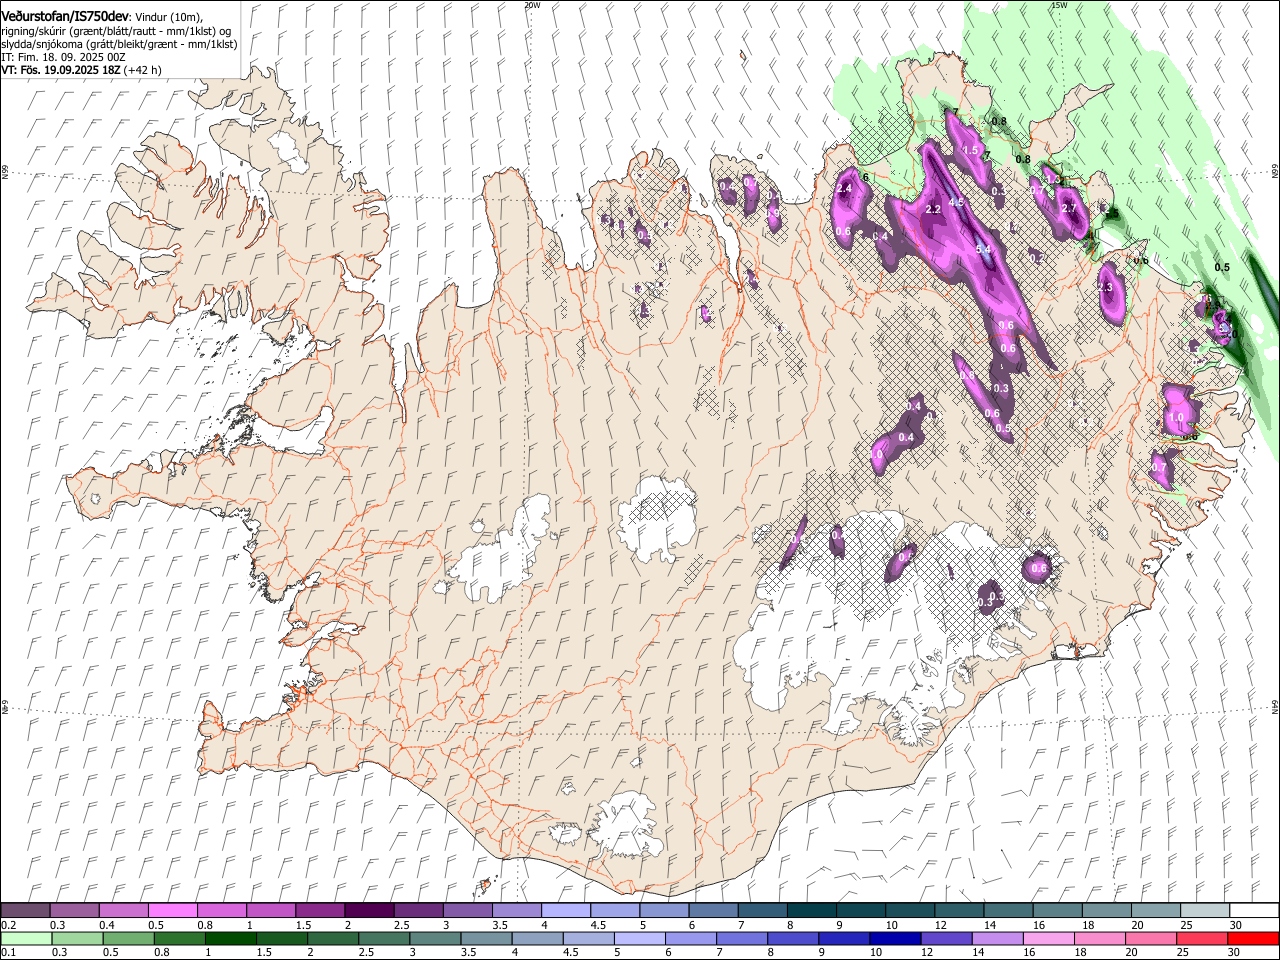1280x960 pixels.
Task: Select bright red bottom legend swatch after 30
Action: (1253, 938)
